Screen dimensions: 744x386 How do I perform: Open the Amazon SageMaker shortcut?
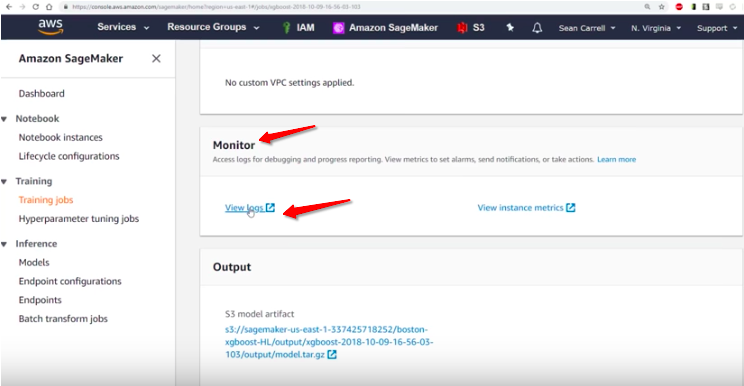pos(385,28)
